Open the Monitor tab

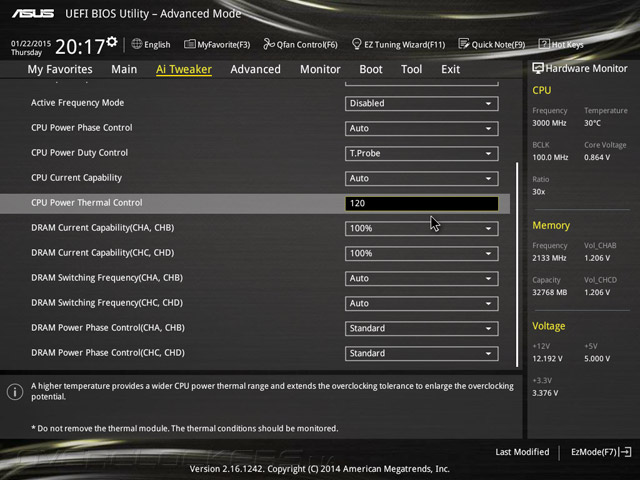pos(320,69)
